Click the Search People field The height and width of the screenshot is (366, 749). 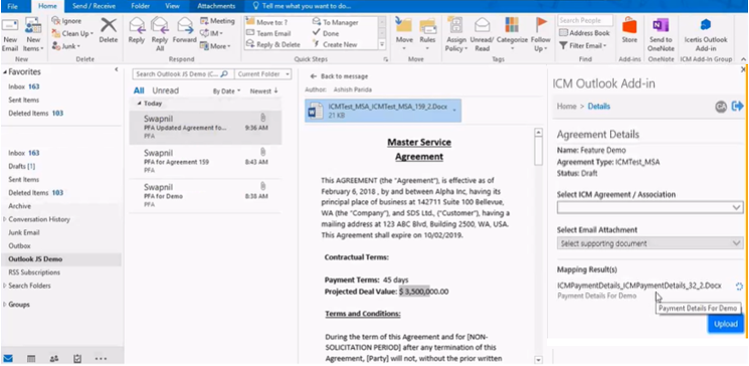585,21
